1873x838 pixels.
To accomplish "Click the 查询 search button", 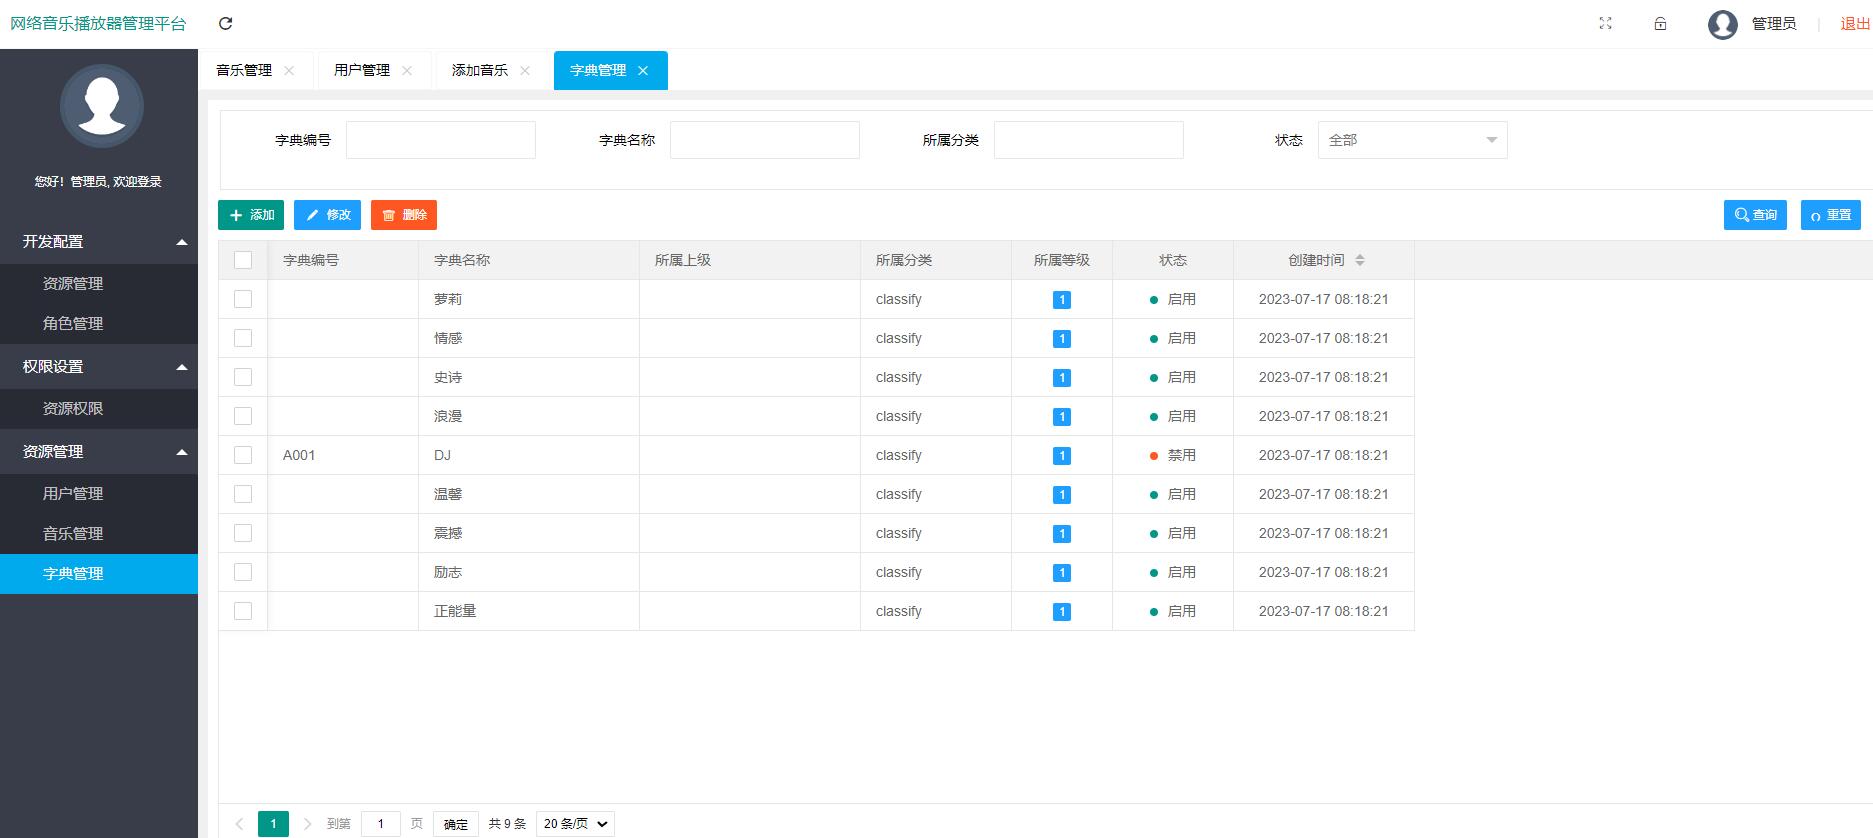I will (x=1755, y=215).
